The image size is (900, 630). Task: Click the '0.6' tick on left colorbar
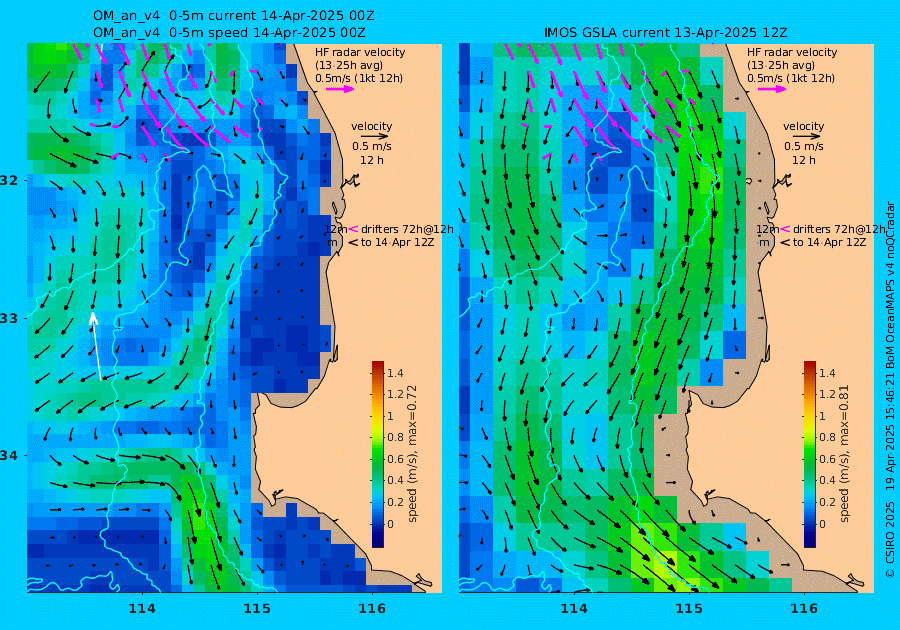(395, 459)
